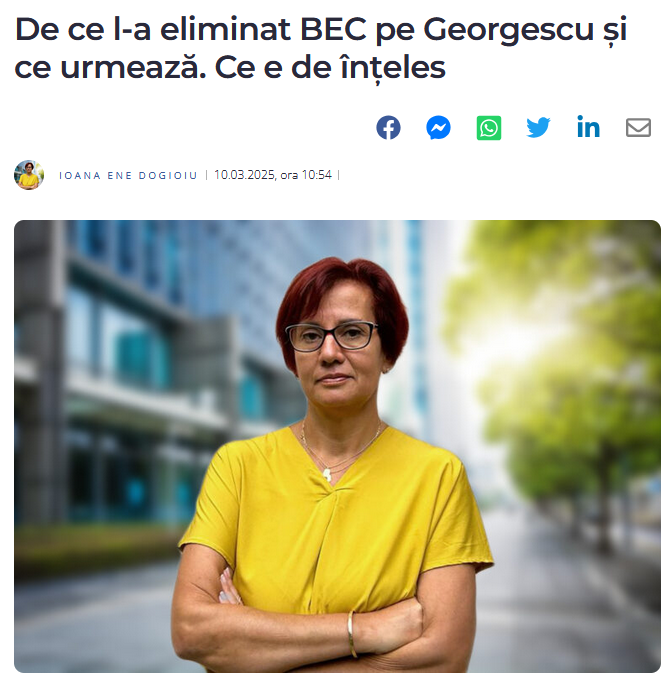The image size is (672, 688).
Task: Click the gold bracelet on the woman's wrist
Action: [x=351, y=634]
